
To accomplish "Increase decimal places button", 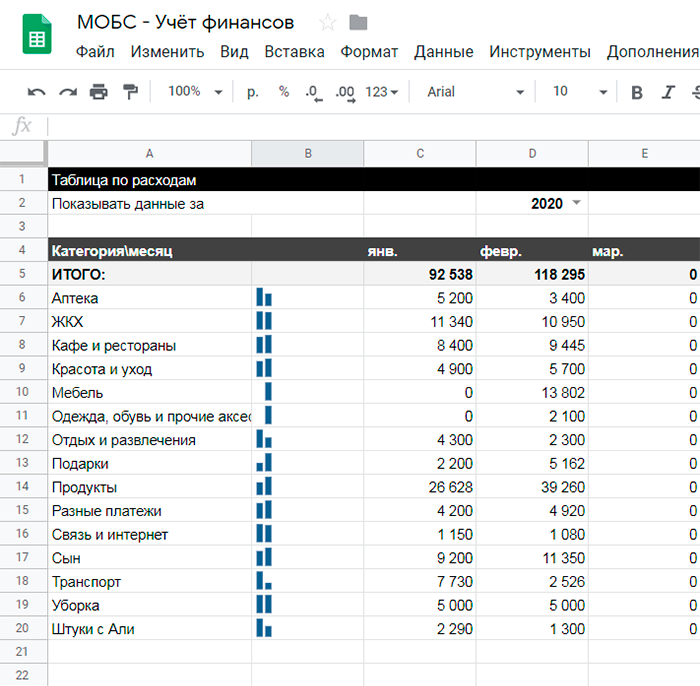I will point(346,93).
